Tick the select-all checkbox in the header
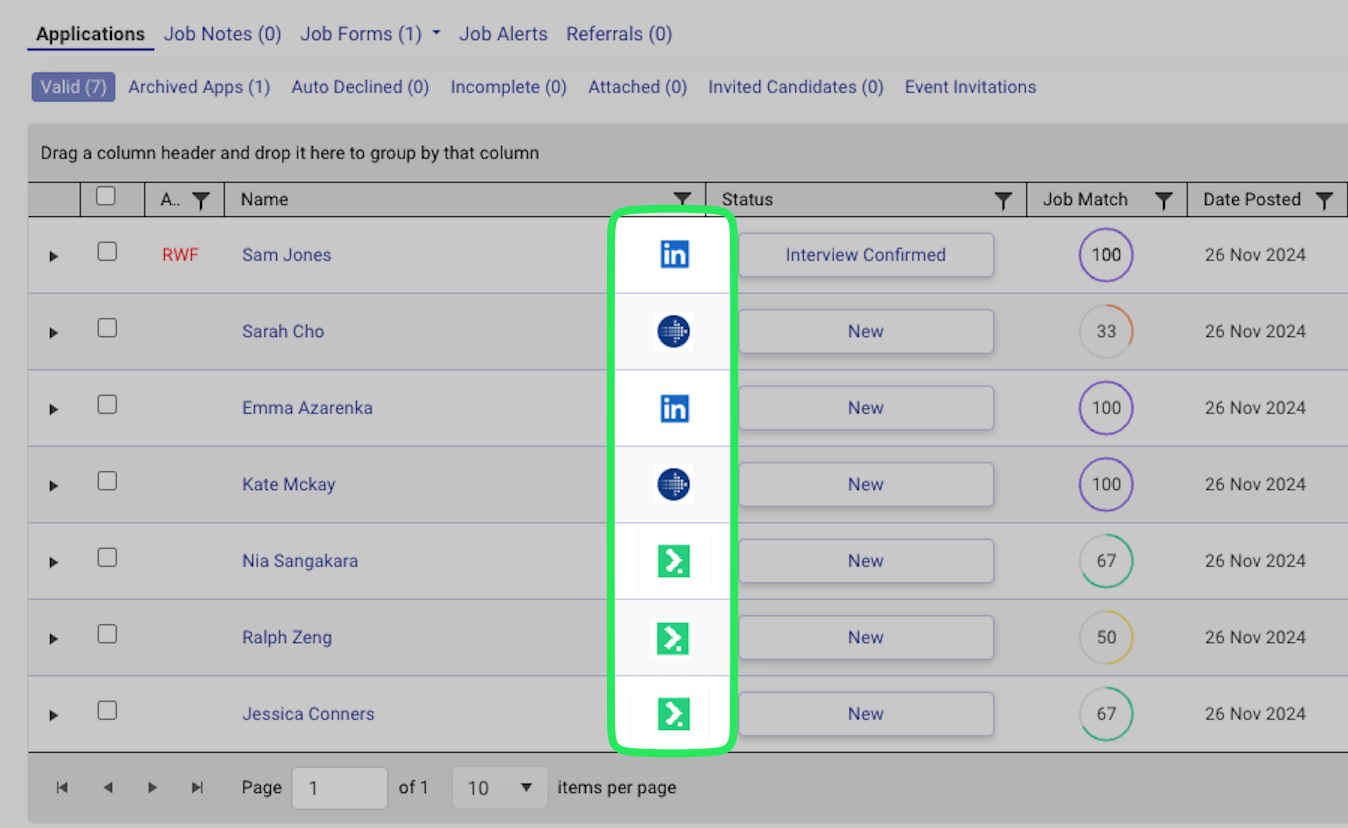The height and width of the screenshot is (828, 1348). click(x=106, y=197)
